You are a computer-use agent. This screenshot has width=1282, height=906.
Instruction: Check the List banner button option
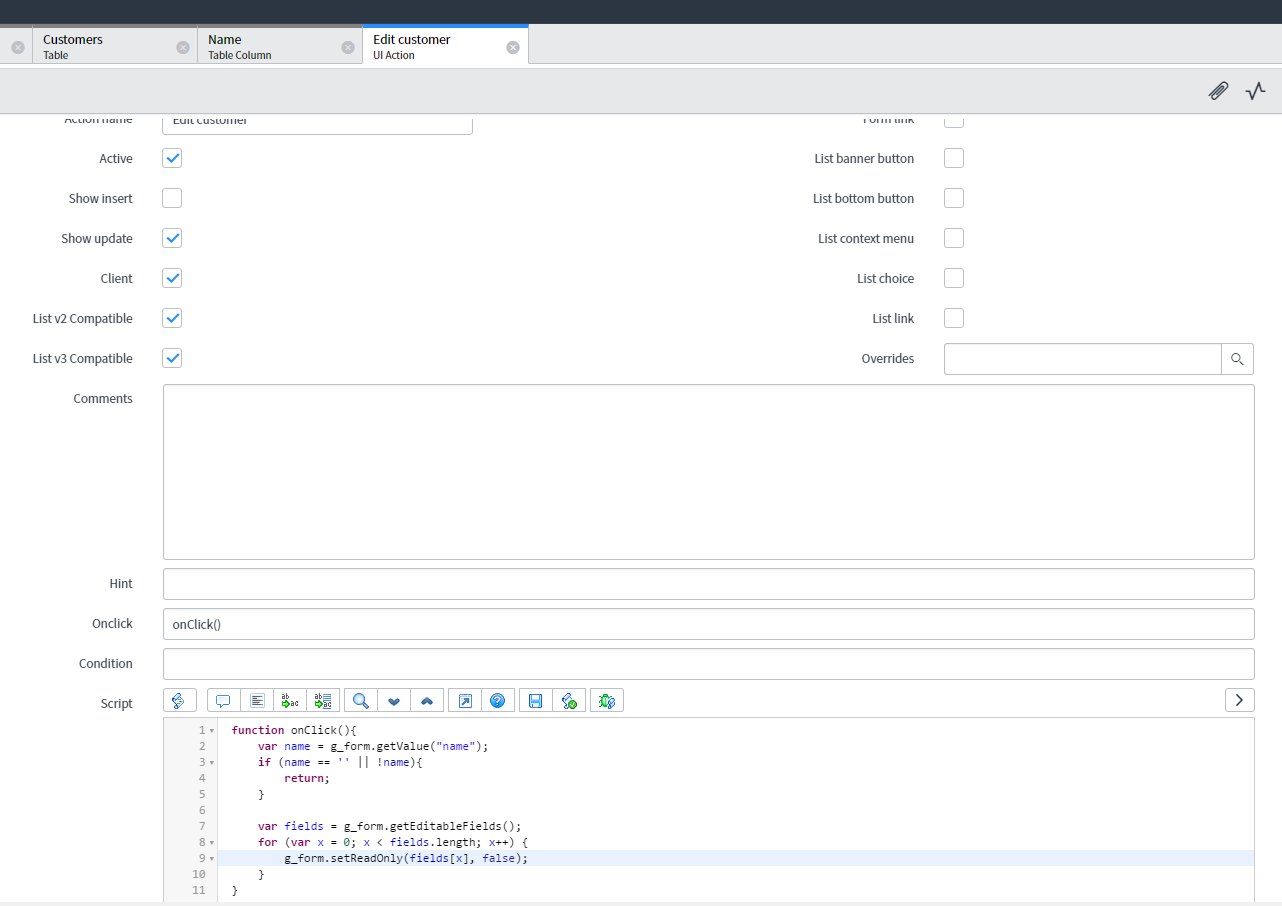click(954, 158)
